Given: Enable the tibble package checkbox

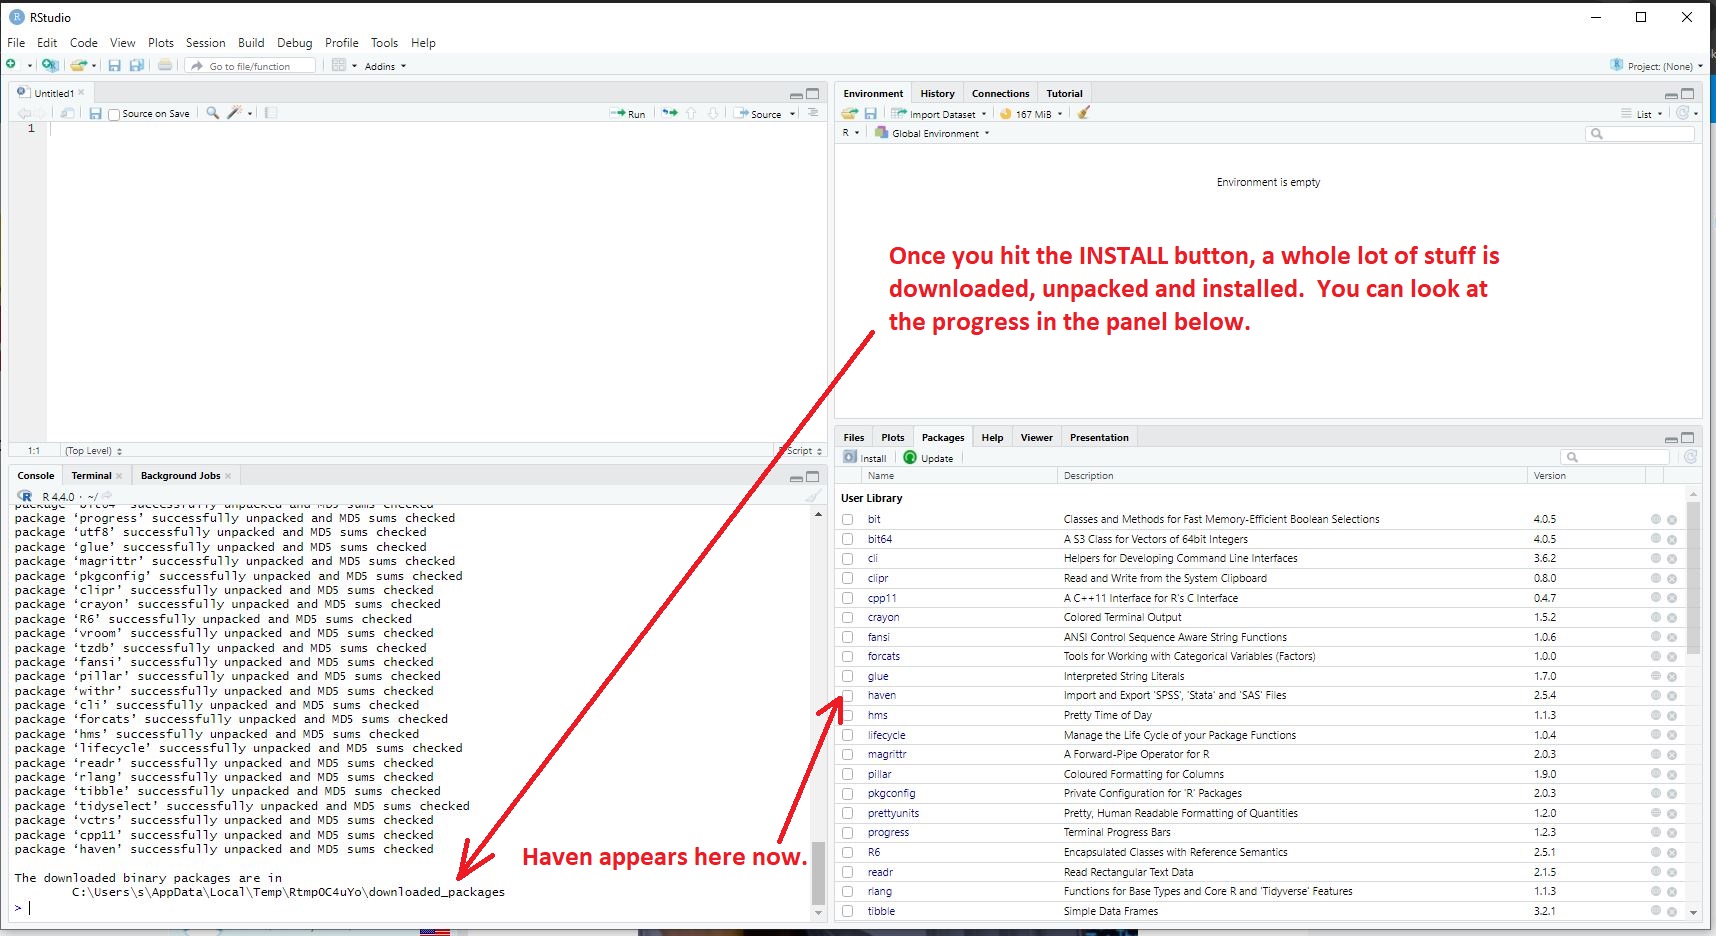Looking at the screenshot, I should pyautogui.click(x=848, y=911).
